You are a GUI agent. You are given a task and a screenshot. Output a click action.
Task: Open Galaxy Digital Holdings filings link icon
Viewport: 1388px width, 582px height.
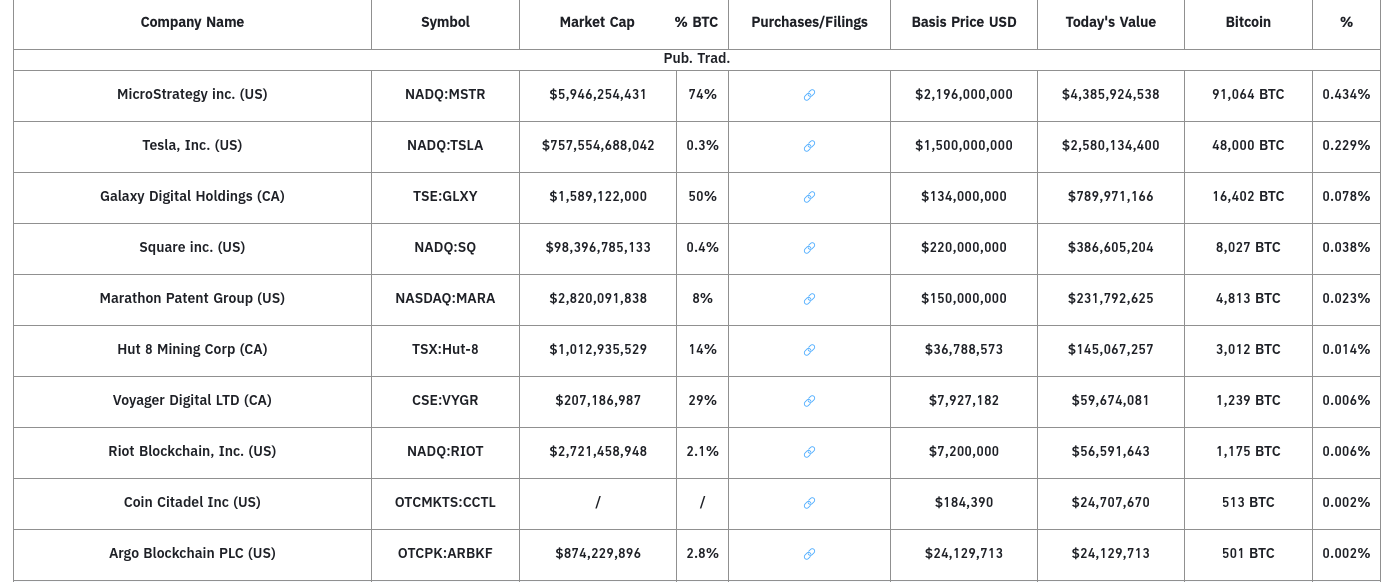tap(809, 197)
